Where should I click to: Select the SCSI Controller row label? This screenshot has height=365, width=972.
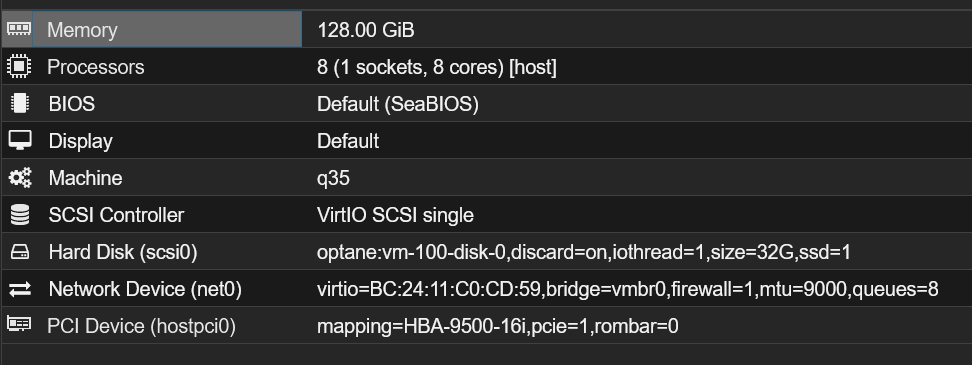[x=116, y=215]
